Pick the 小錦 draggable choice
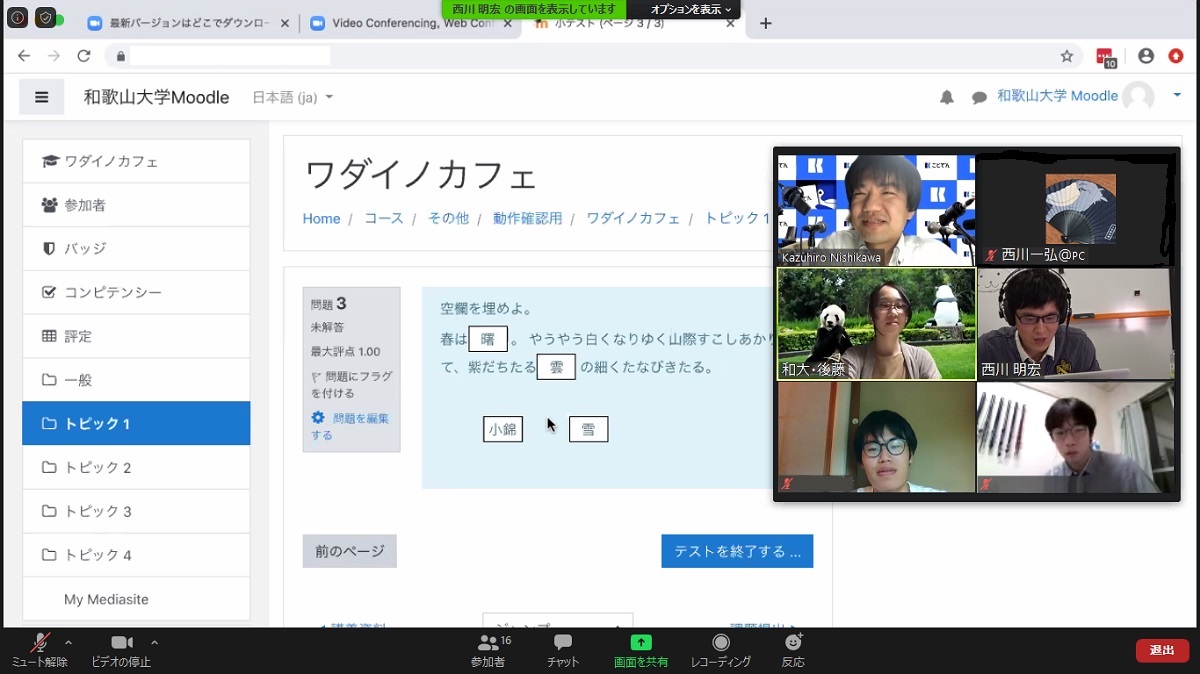Viewport: 1200px width, 674px height. pos(503,429)
